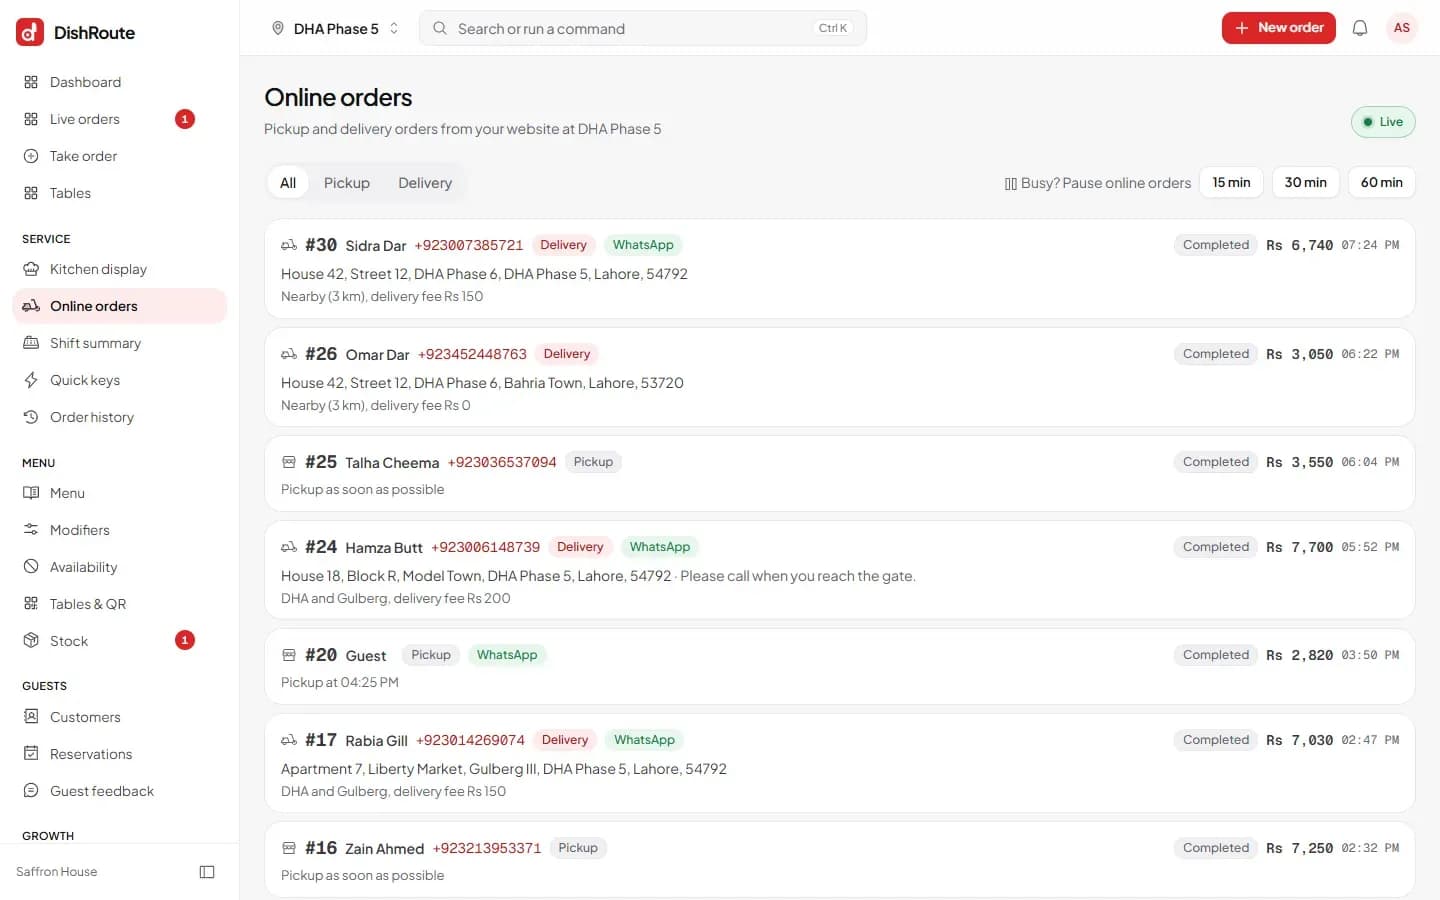Open the notifications bell
This screenshot has width=1440, height=900.
(1360, 28)
